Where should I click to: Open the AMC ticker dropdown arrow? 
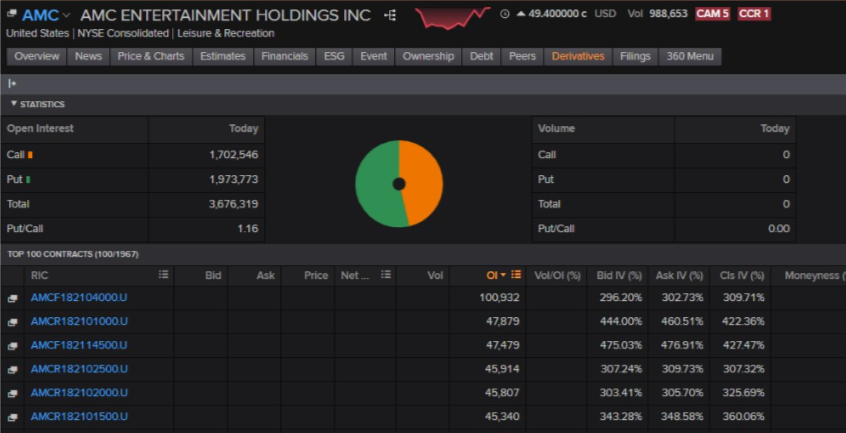66,16
